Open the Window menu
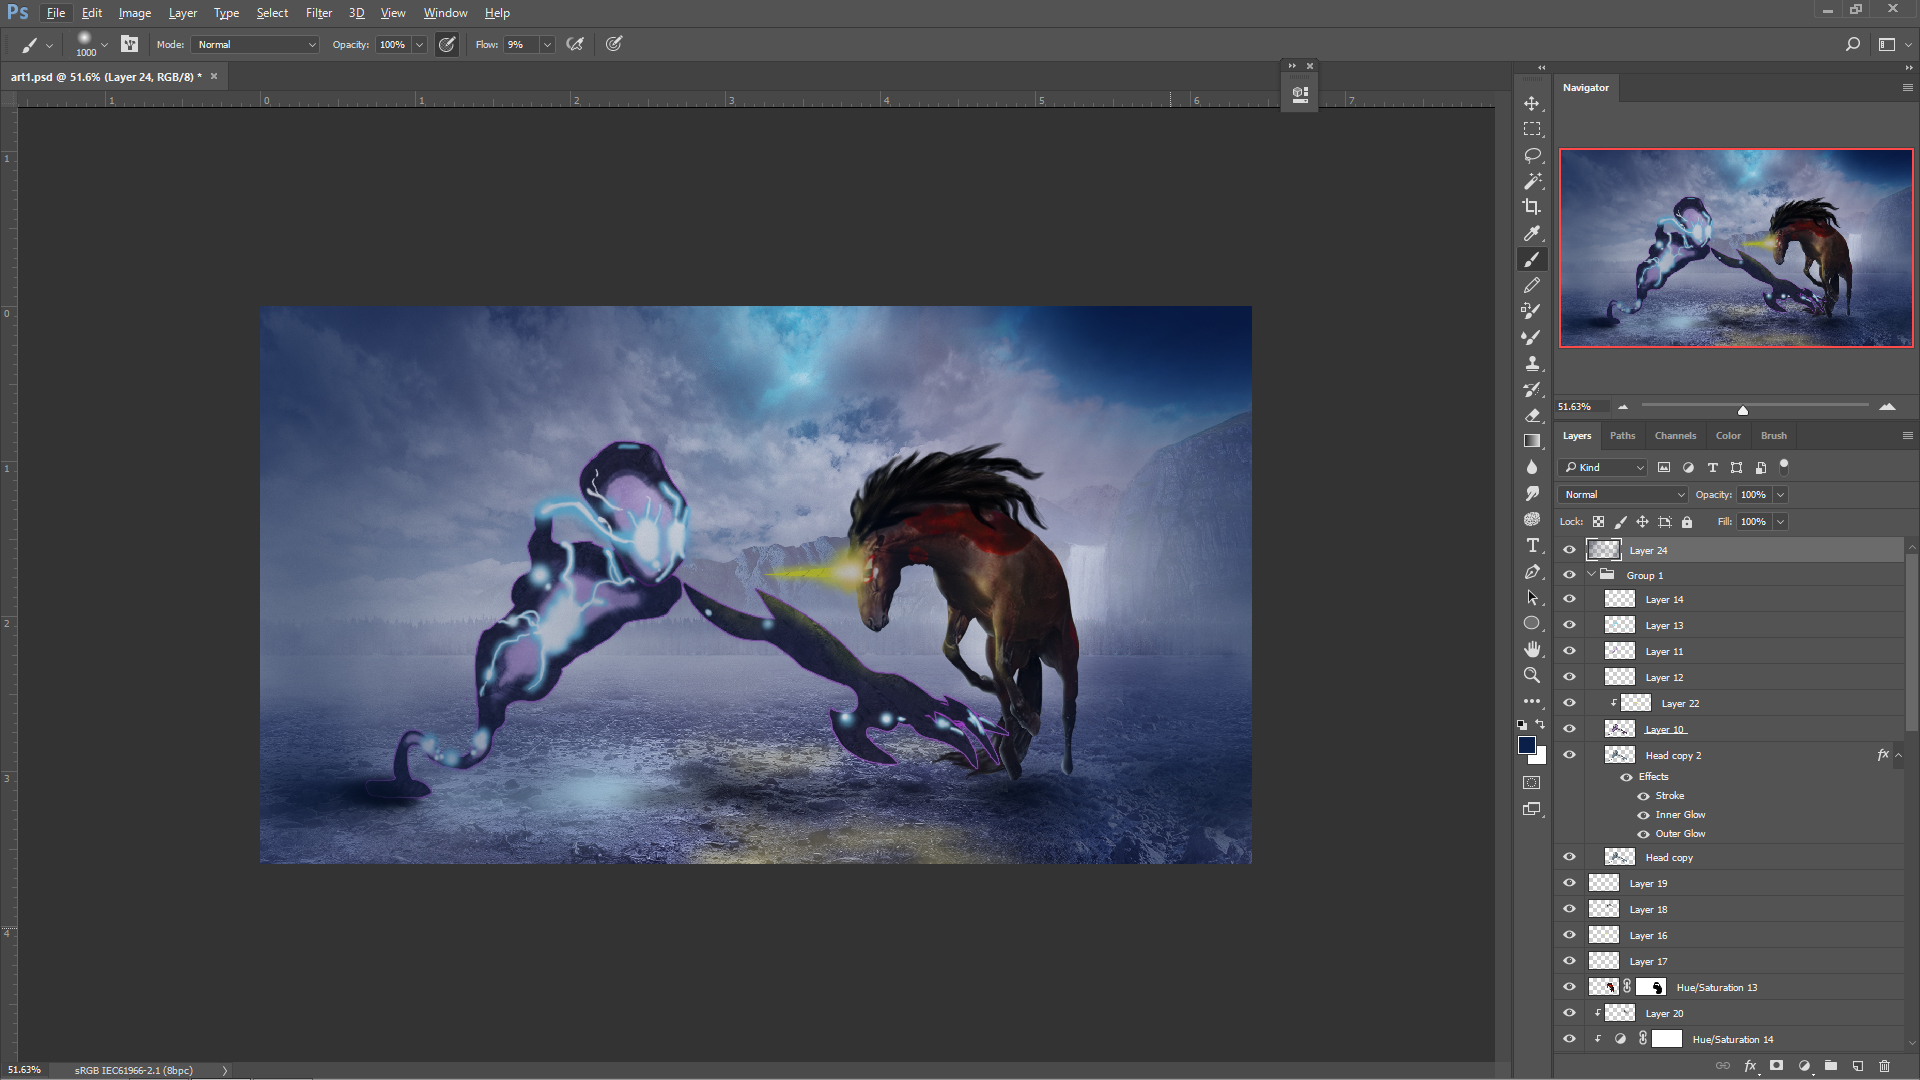The height and width of the screenshot is (1080, 1920). tap(445, 13)
